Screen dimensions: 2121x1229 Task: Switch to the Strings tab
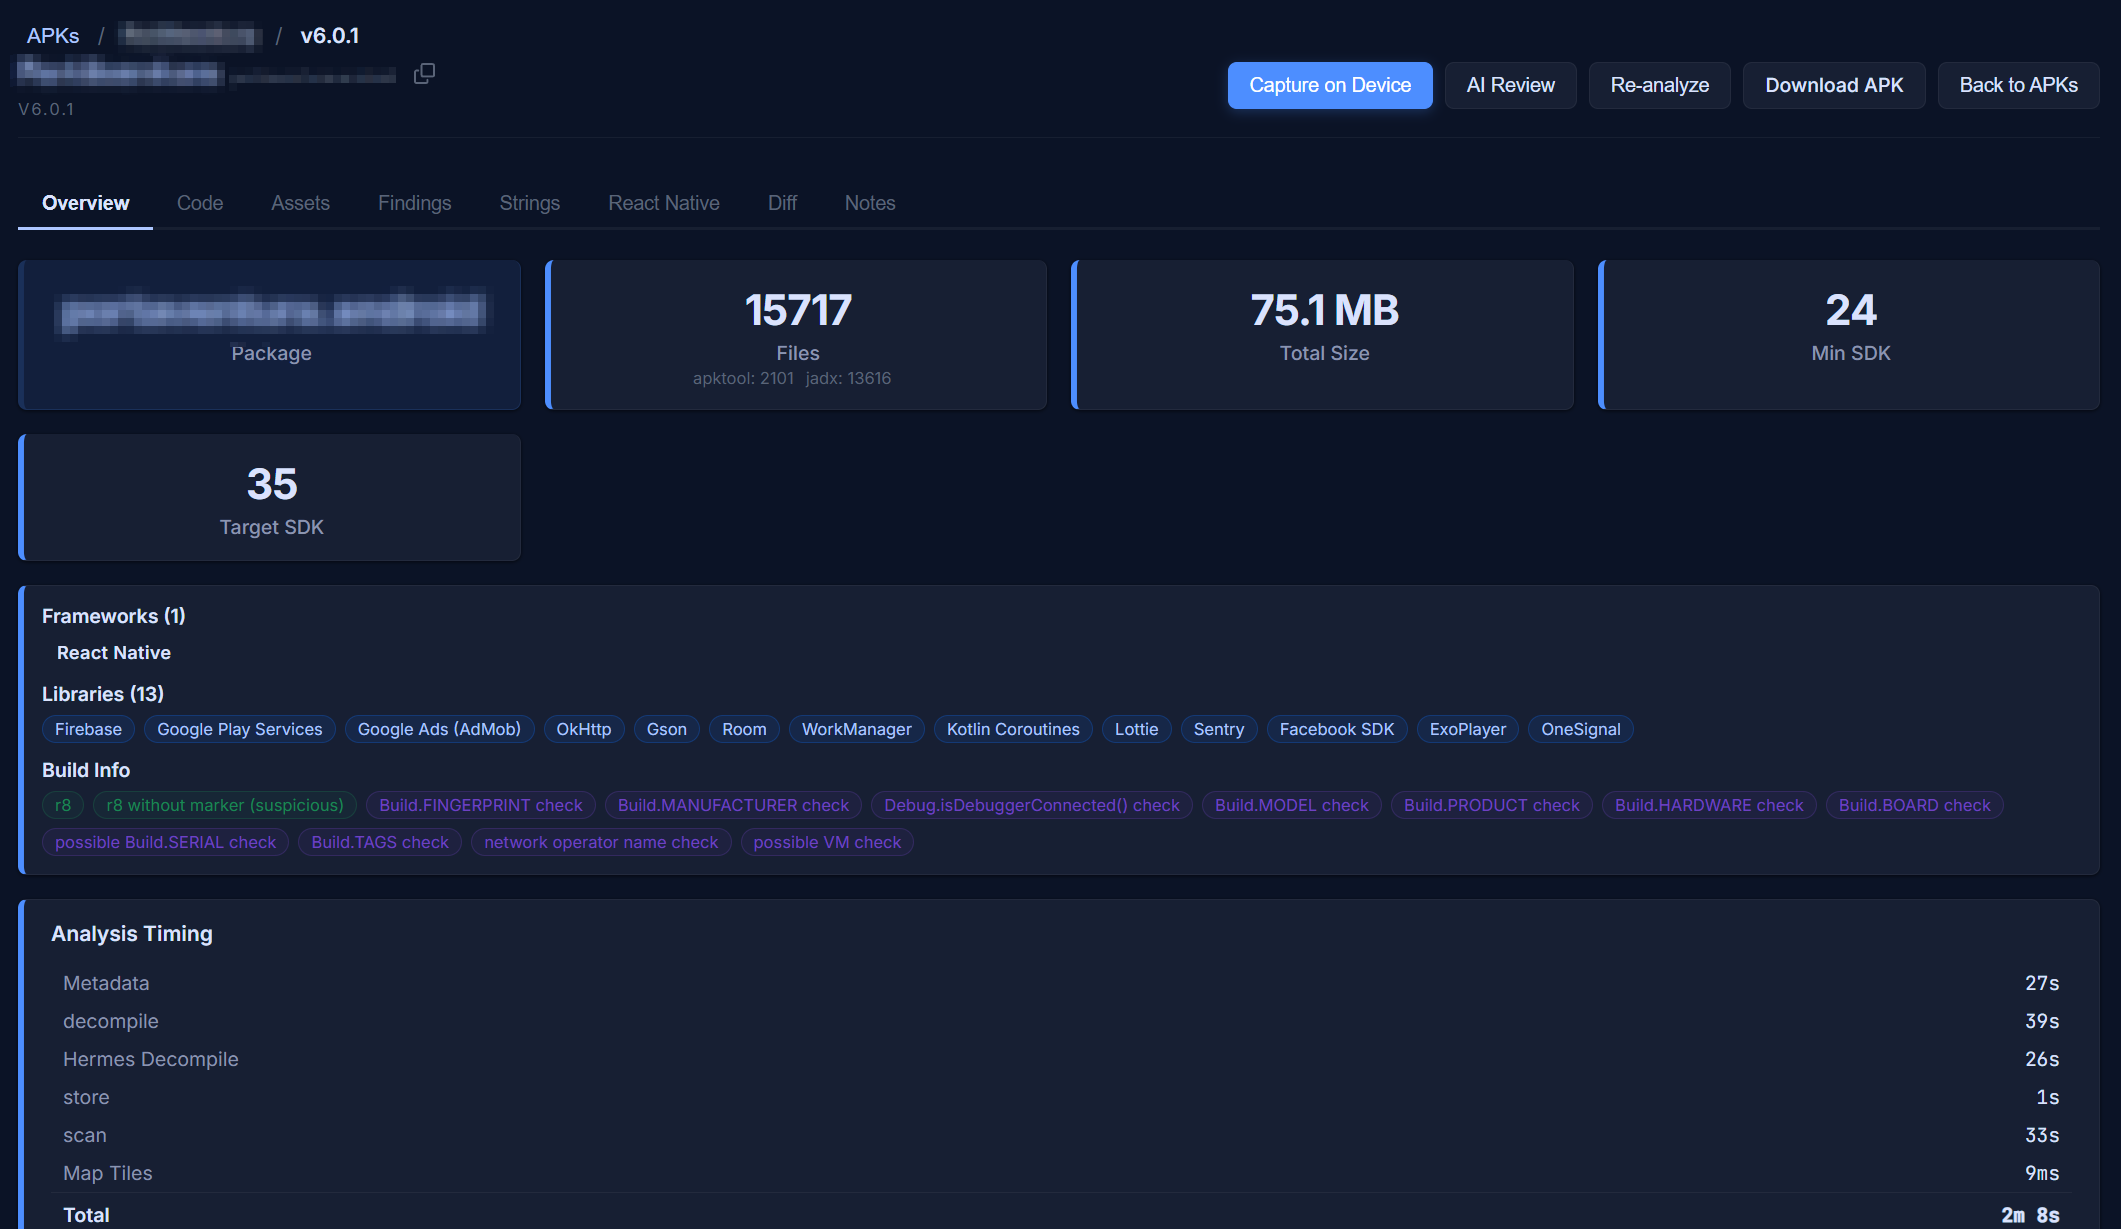coord(529,203)
